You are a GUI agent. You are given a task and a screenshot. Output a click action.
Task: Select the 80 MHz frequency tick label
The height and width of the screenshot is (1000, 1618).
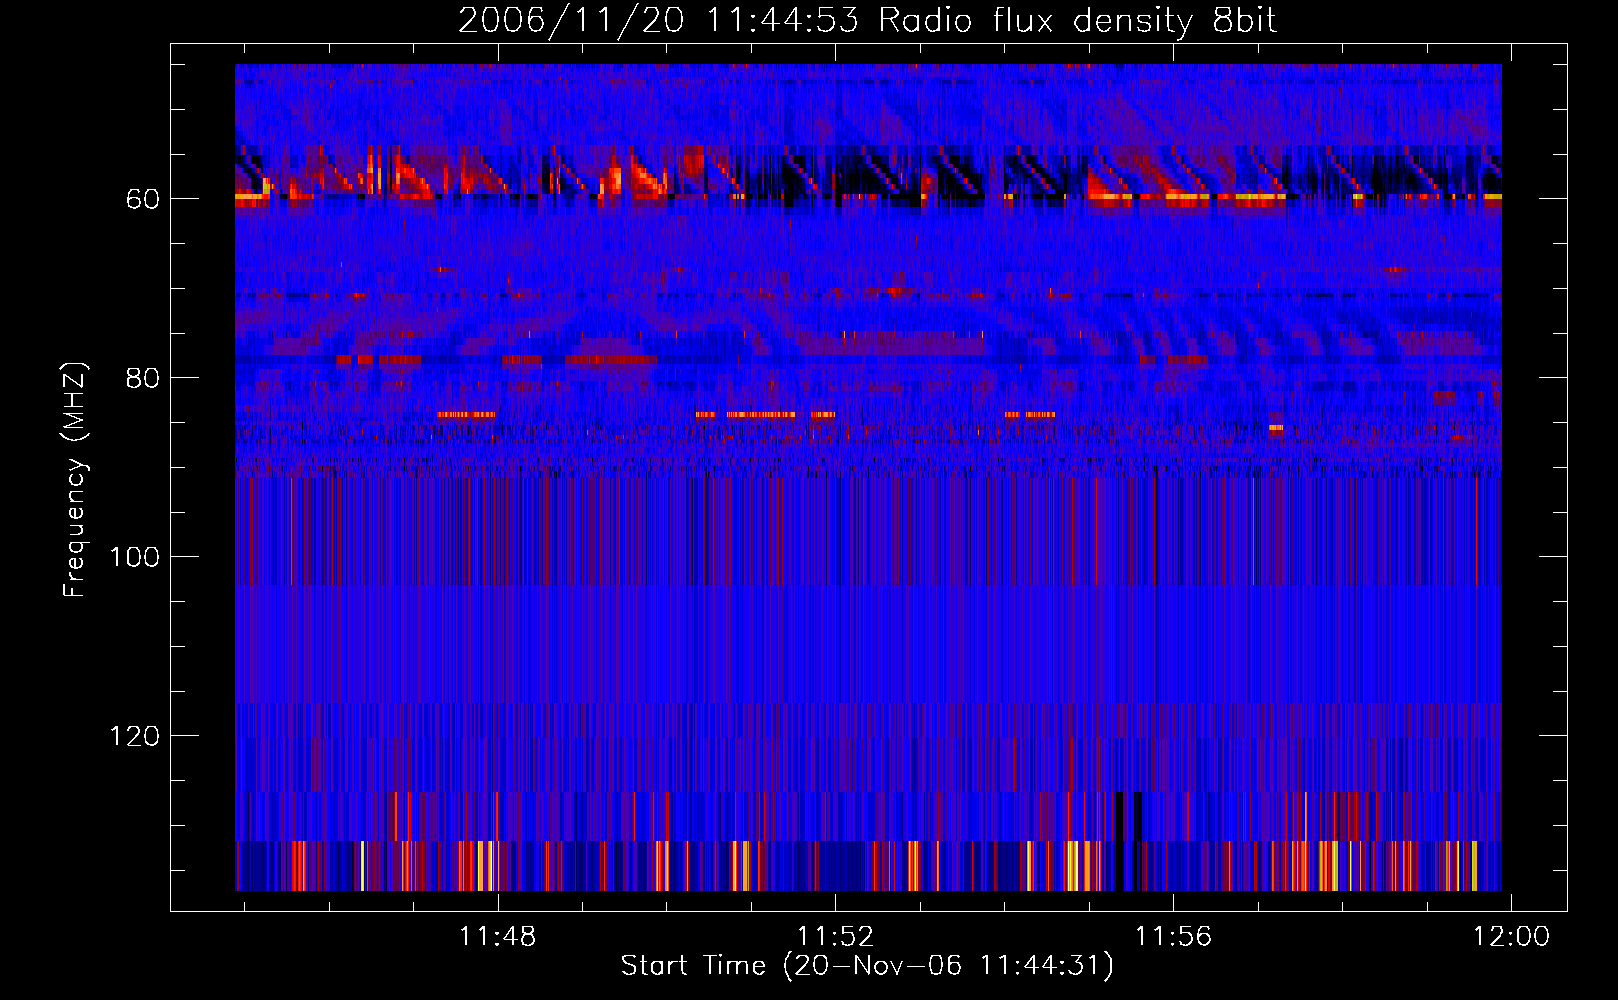pos(142,378)
